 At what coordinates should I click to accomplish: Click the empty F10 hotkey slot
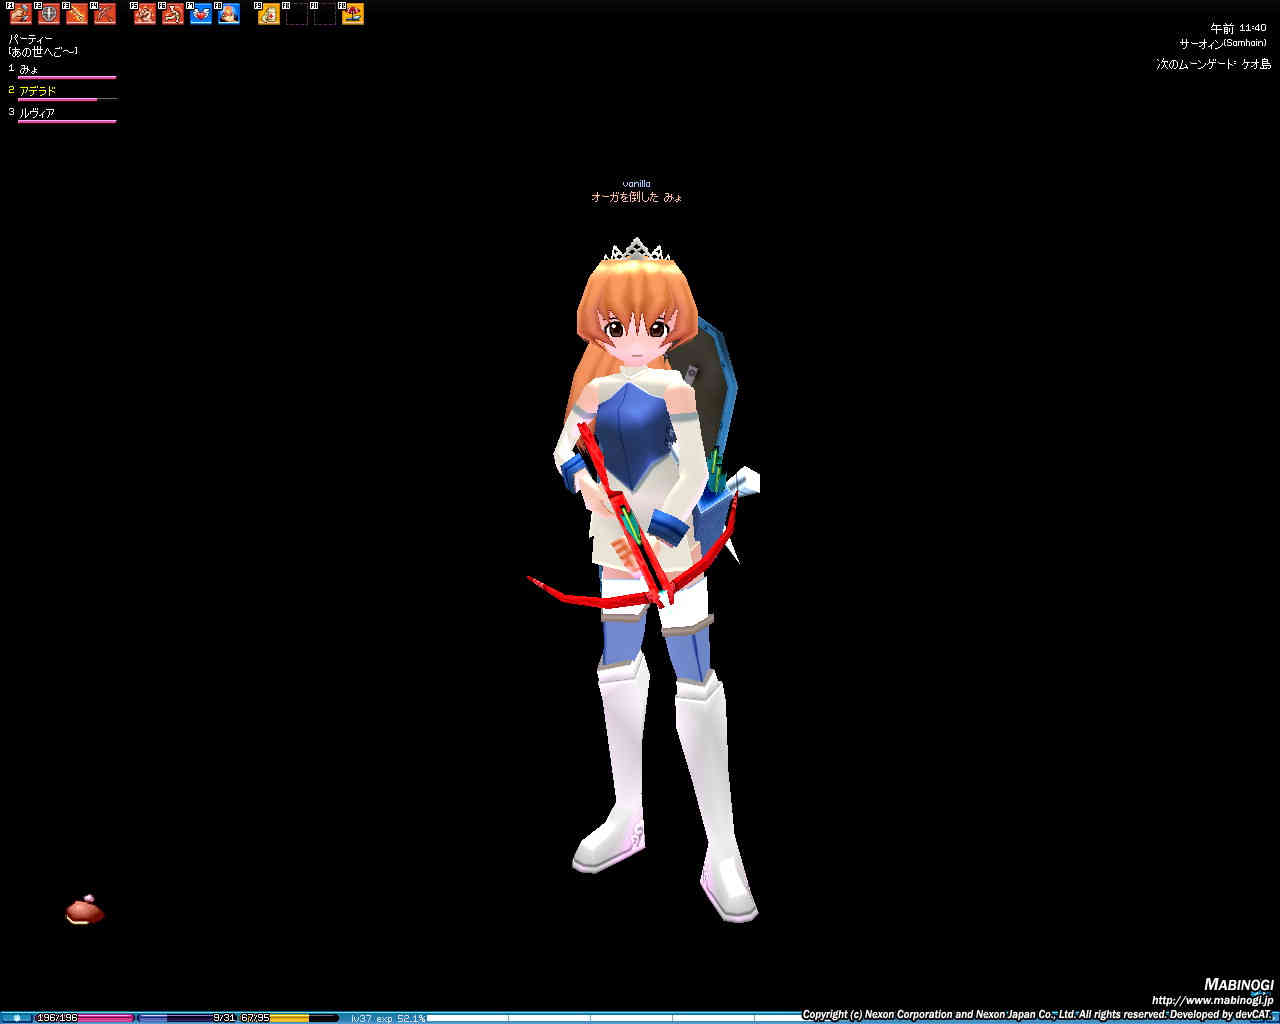tap(297, 14)
